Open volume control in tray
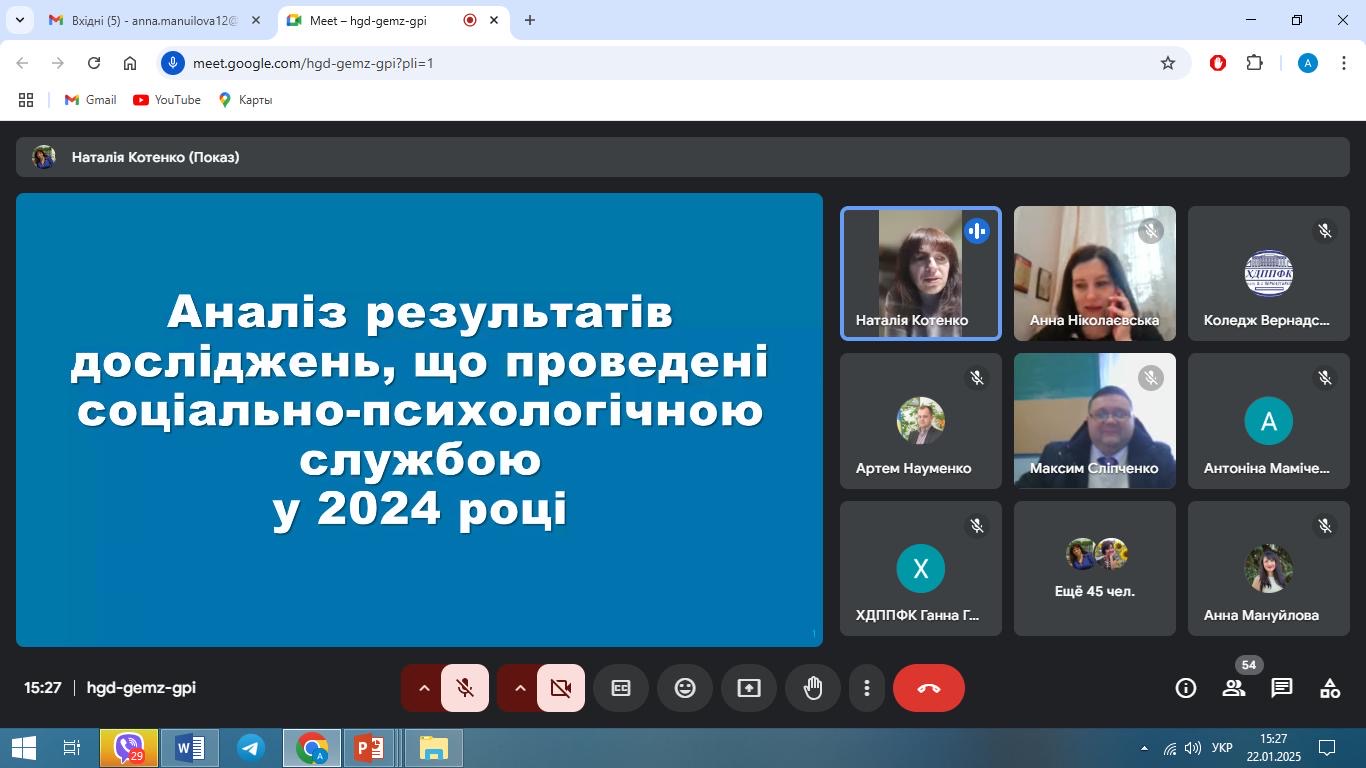The image size is (1366, 768). [x=1192, y=748]
